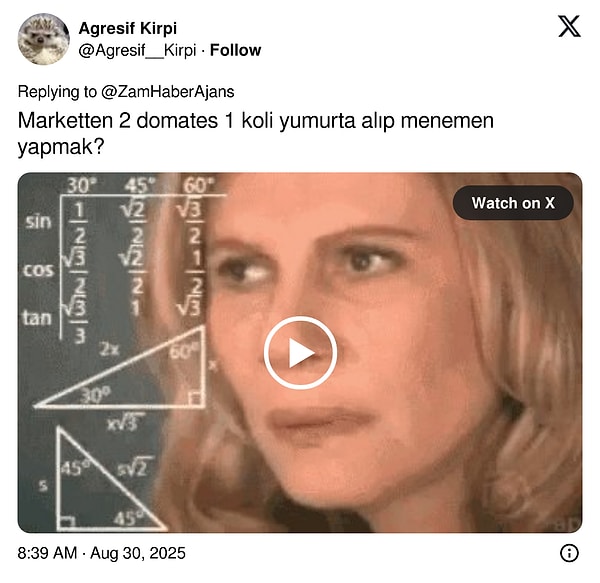Click the Aug 30, 2025 date
This screenshot has width=600, height=583.
(138, 553)
